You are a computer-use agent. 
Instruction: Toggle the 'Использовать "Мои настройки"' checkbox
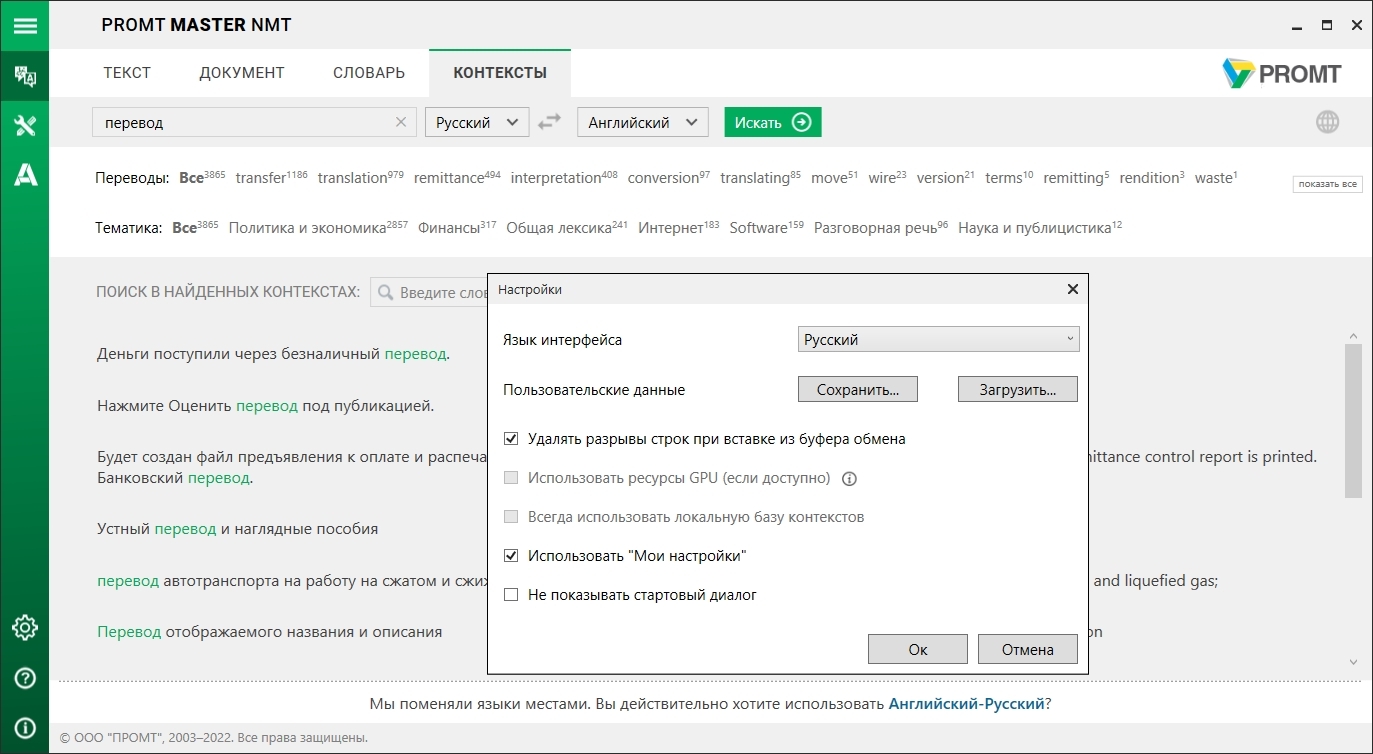(x=511, y=556)
